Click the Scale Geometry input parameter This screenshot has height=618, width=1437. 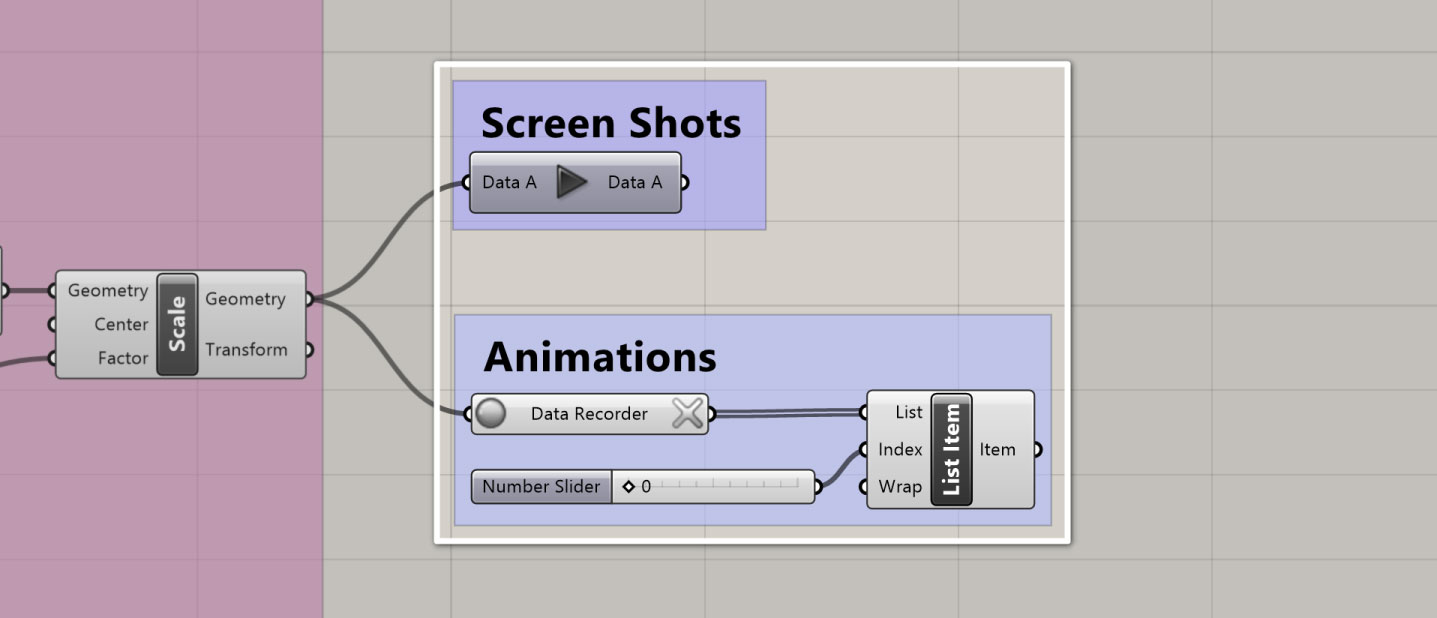tap(107, 291)
